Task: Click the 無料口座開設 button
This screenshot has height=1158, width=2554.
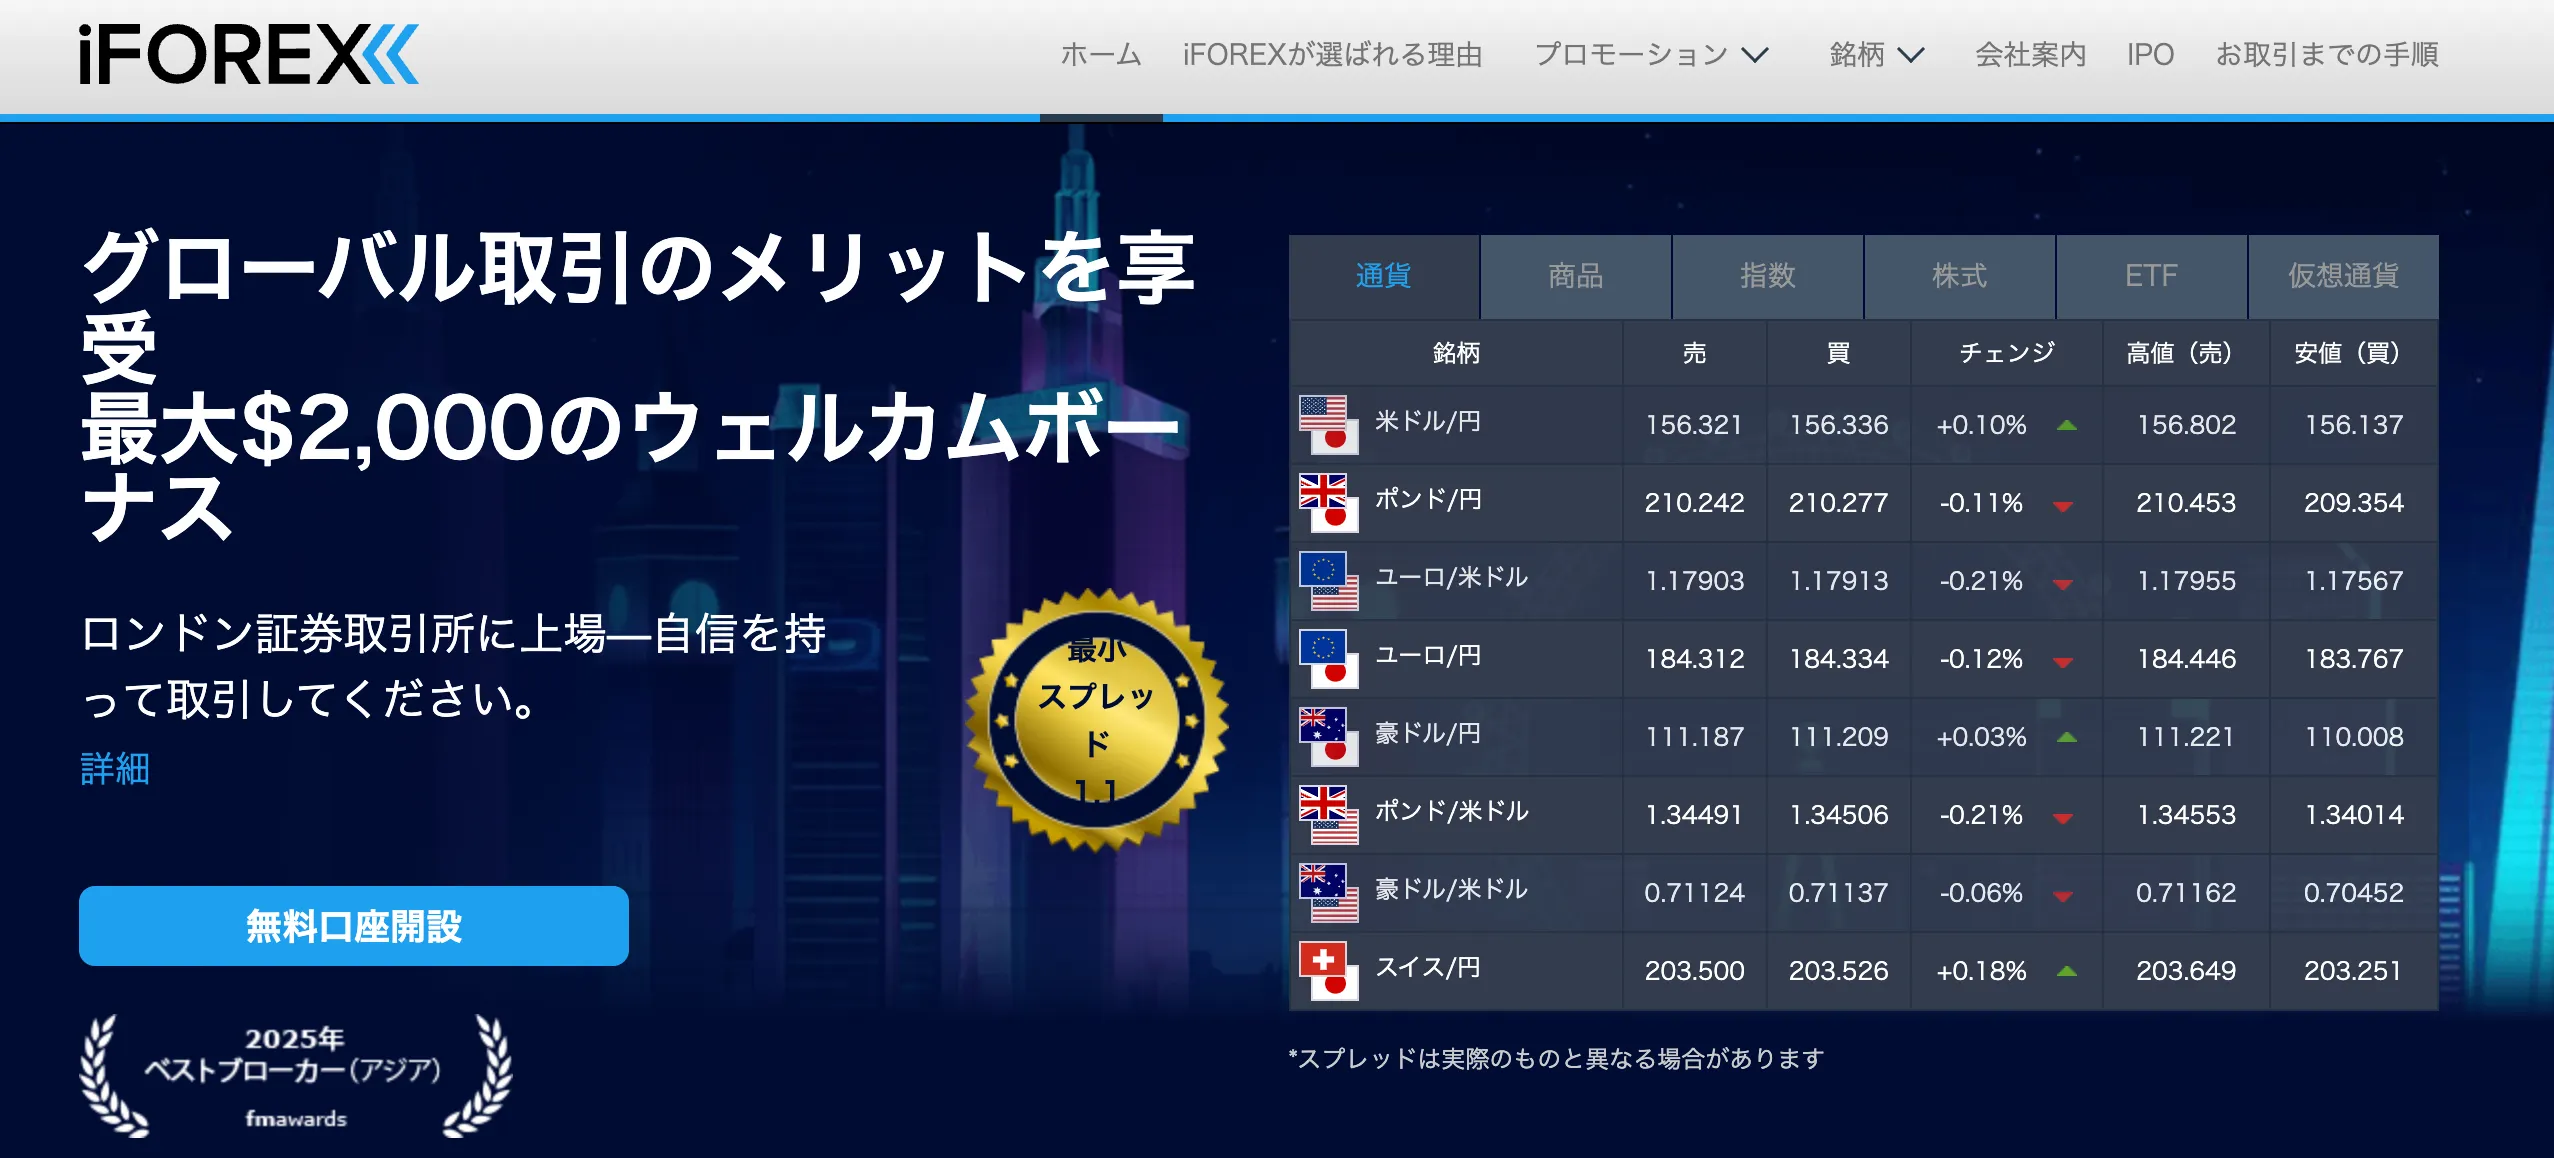Action: click(x=353, y=926)
